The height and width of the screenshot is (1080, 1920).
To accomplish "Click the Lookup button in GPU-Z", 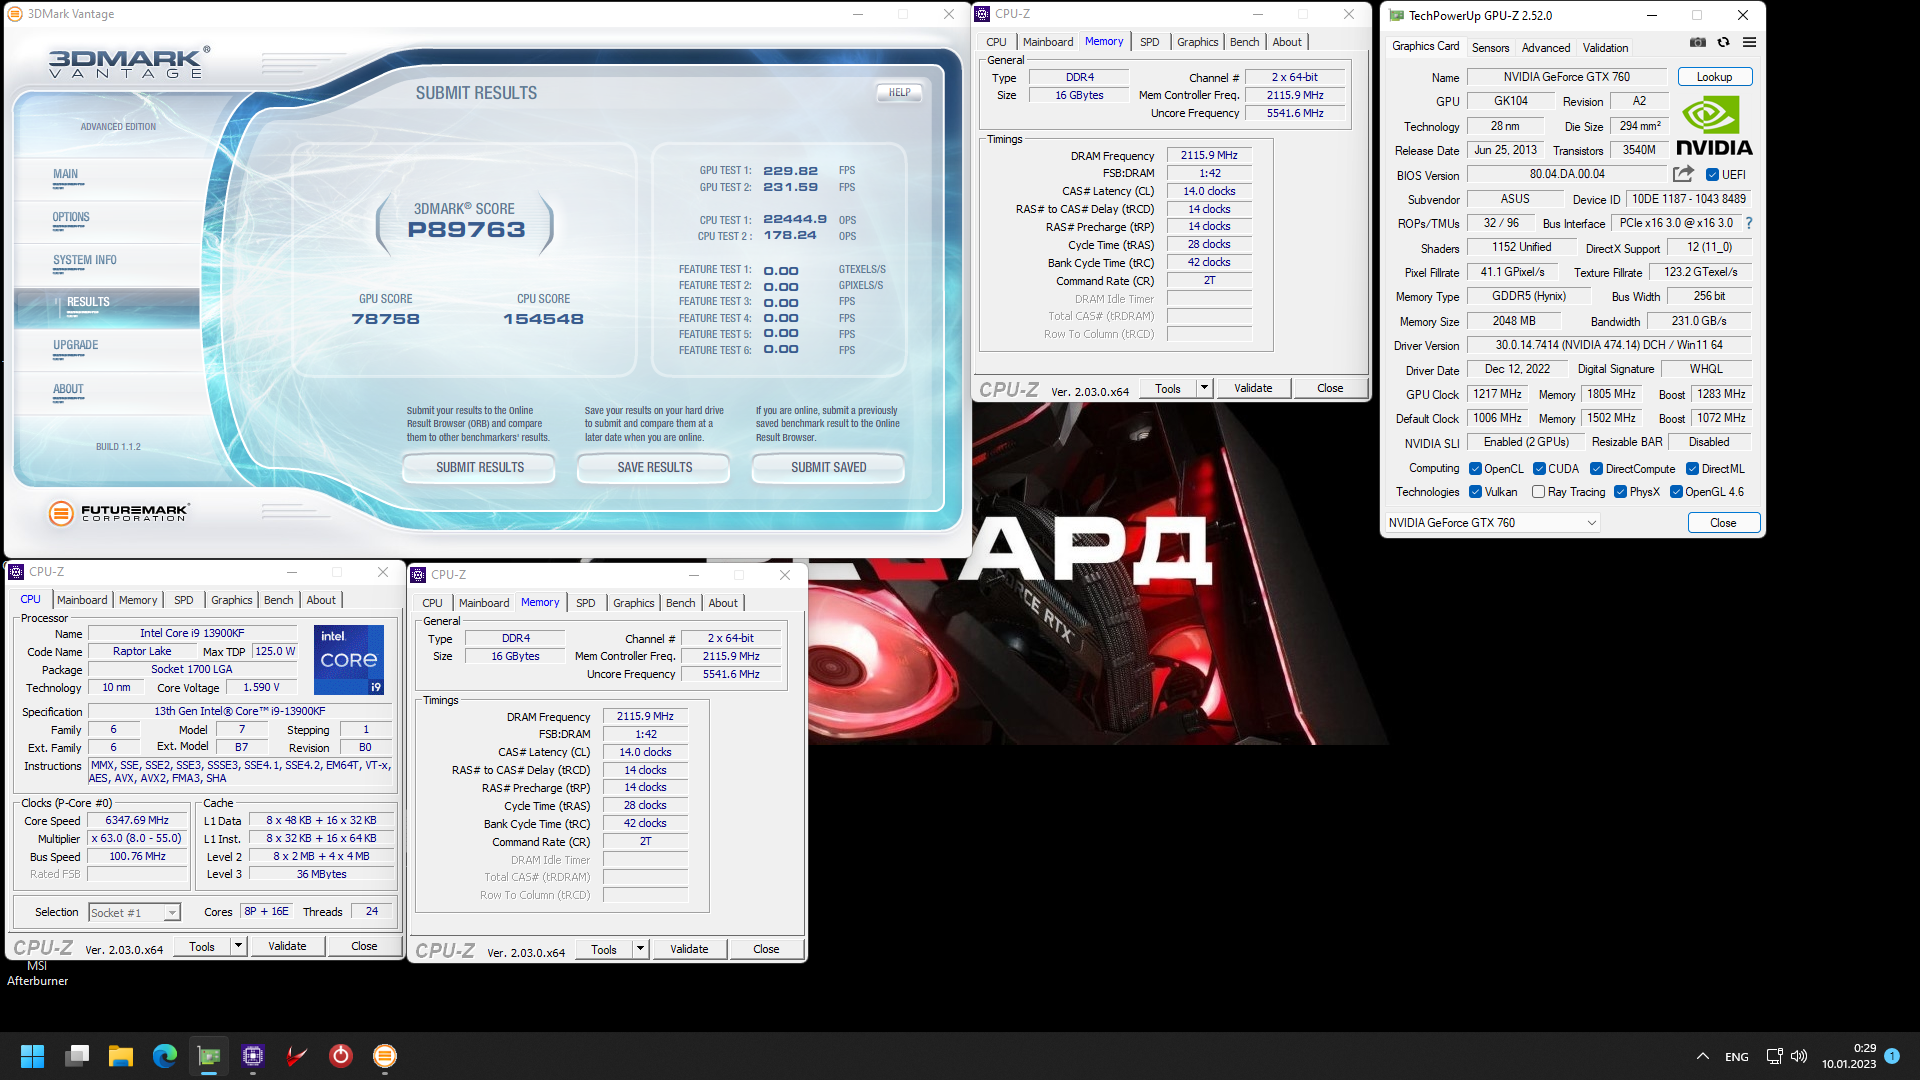I will [1714, 77].
